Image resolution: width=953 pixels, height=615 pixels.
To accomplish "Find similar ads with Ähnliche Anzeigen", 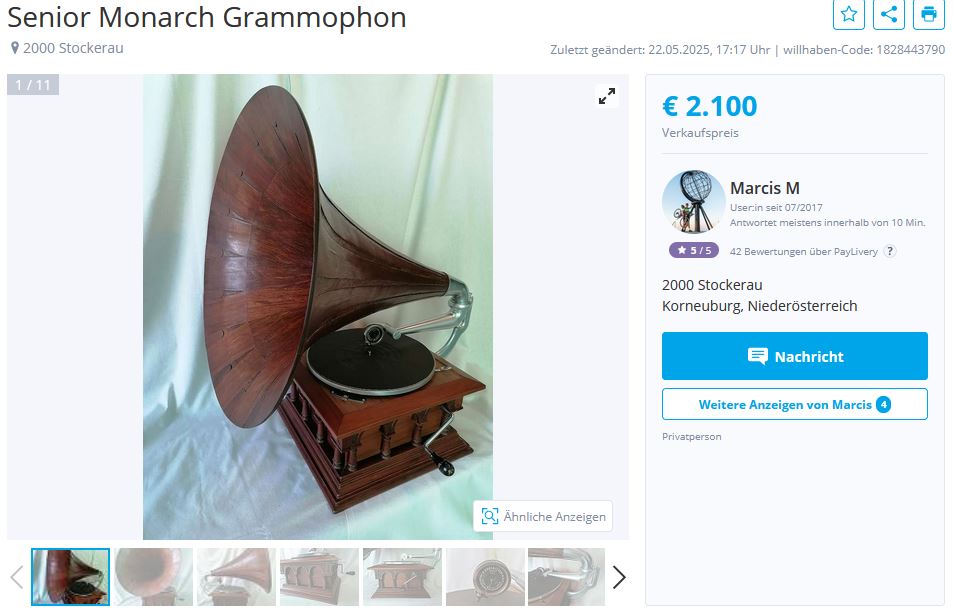I will 543,517.
